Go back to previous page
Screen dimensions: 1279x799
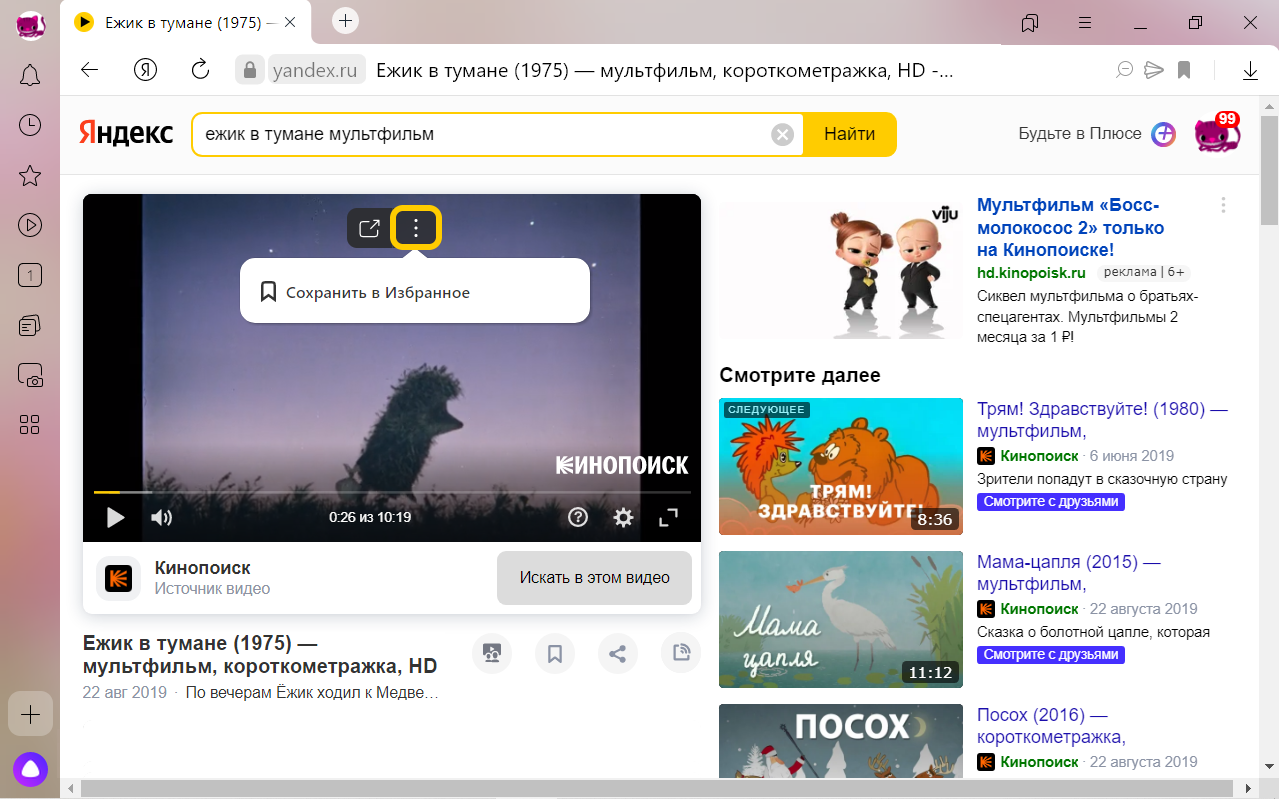[x=90, y=70]
